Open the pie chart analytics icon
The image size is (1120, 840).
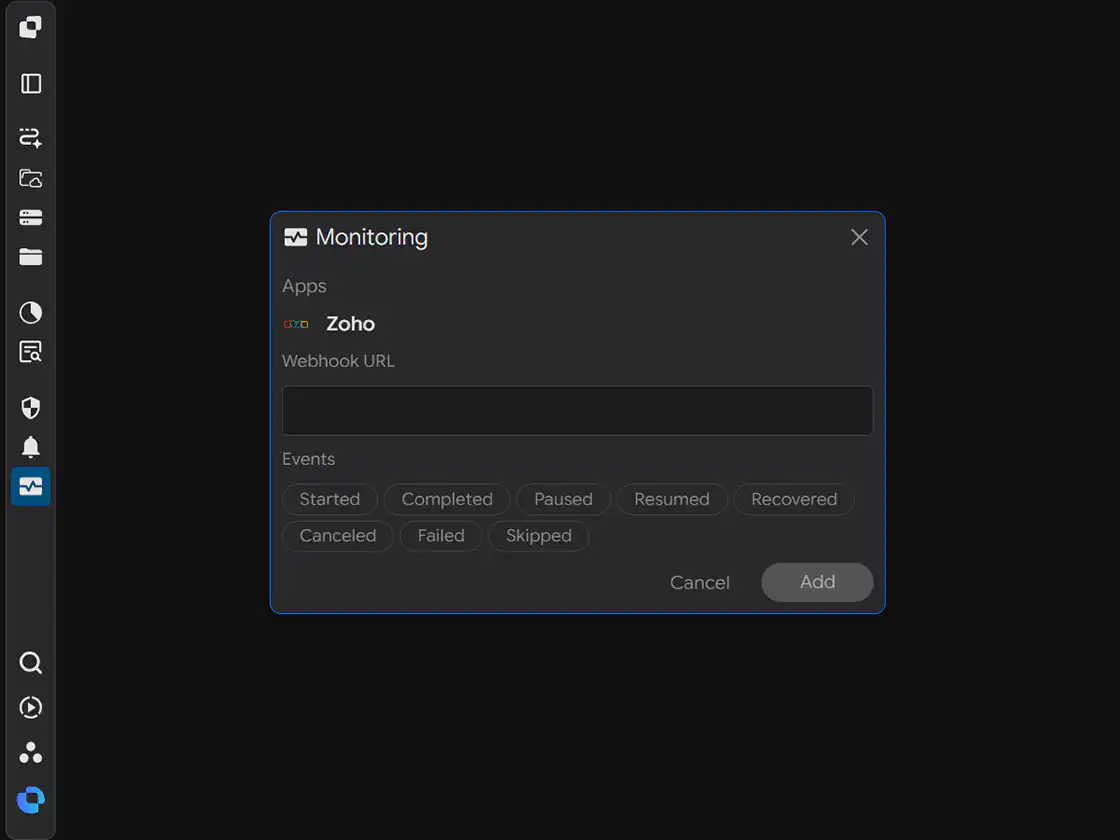click(x=31, y=312)
